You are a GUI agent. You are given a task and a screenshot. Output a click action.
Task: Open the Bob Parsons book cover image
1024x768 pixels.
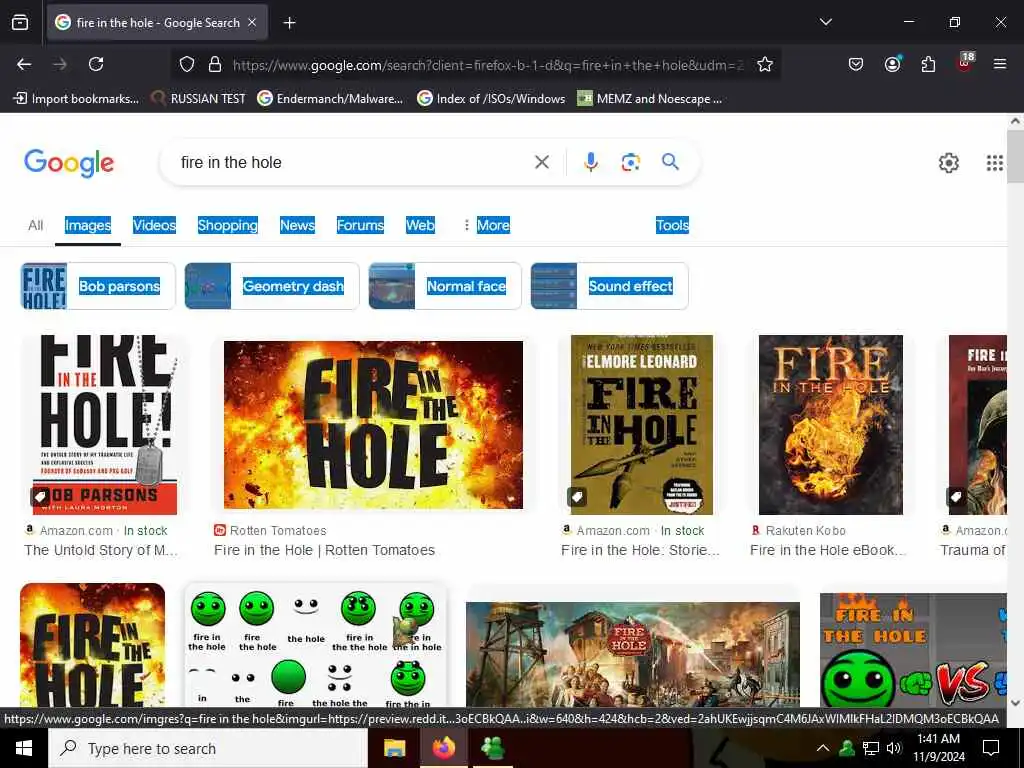(x=104, y=424)
